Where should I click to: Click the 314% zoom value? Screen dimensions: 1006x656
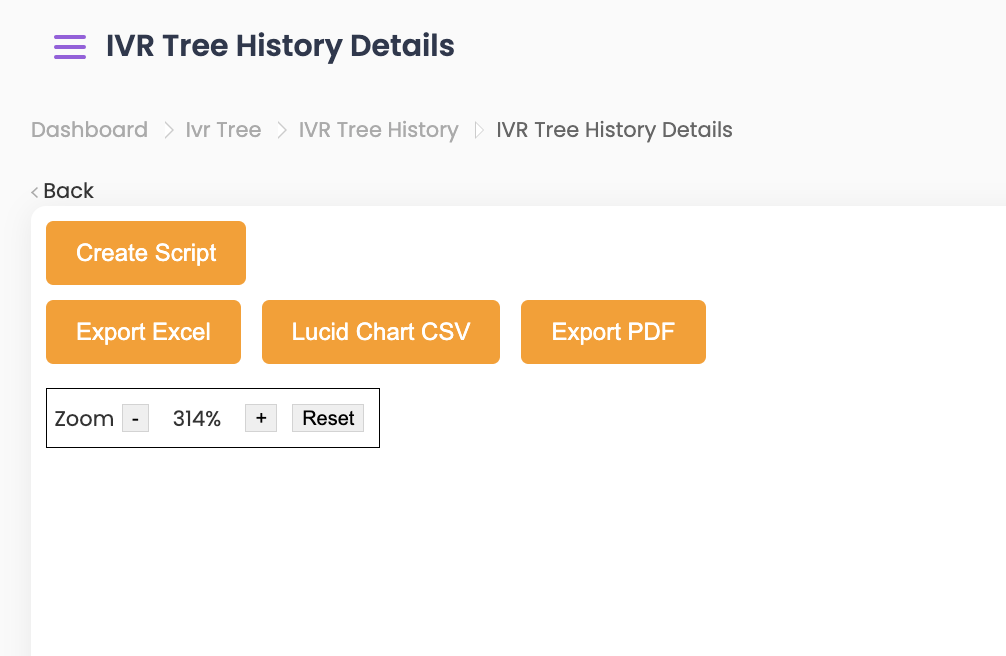click(197, 419)
